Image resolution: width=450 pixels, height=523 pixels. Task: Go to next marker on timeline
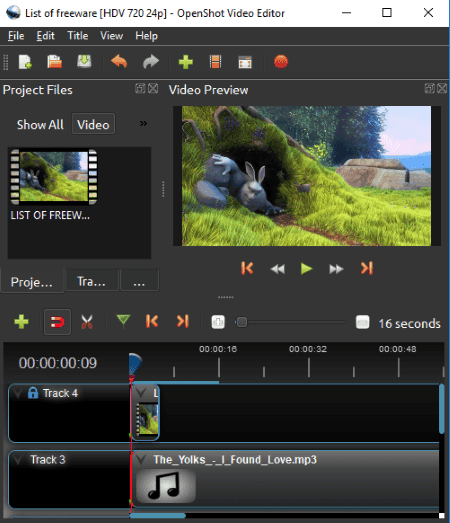point(182,322)
